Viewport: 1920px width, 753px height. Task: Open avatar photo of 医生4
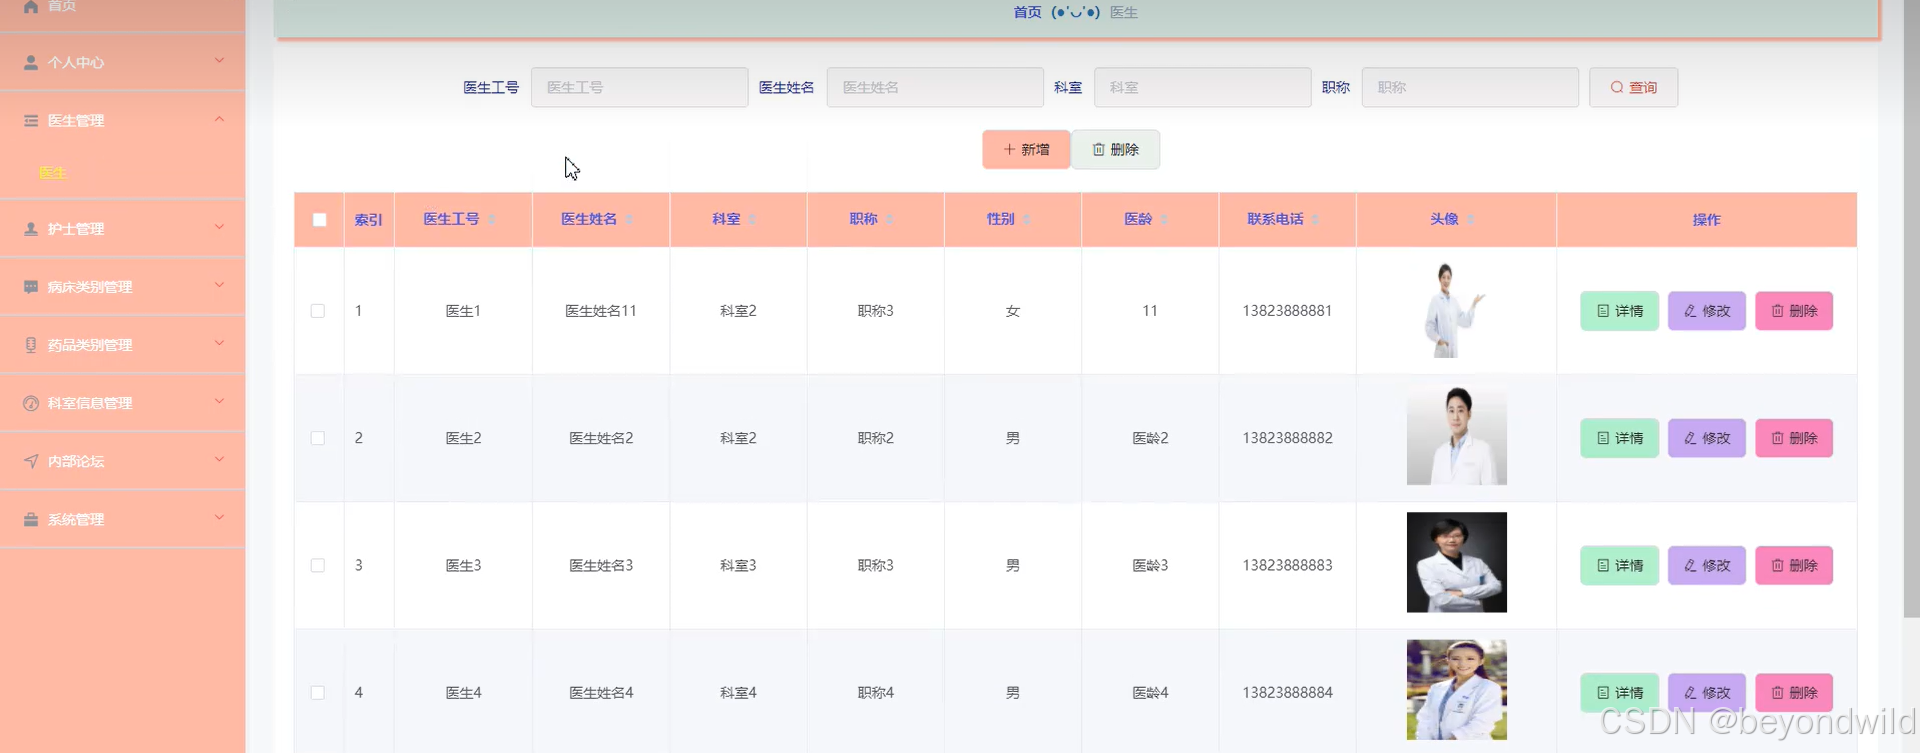point(1456,690)
